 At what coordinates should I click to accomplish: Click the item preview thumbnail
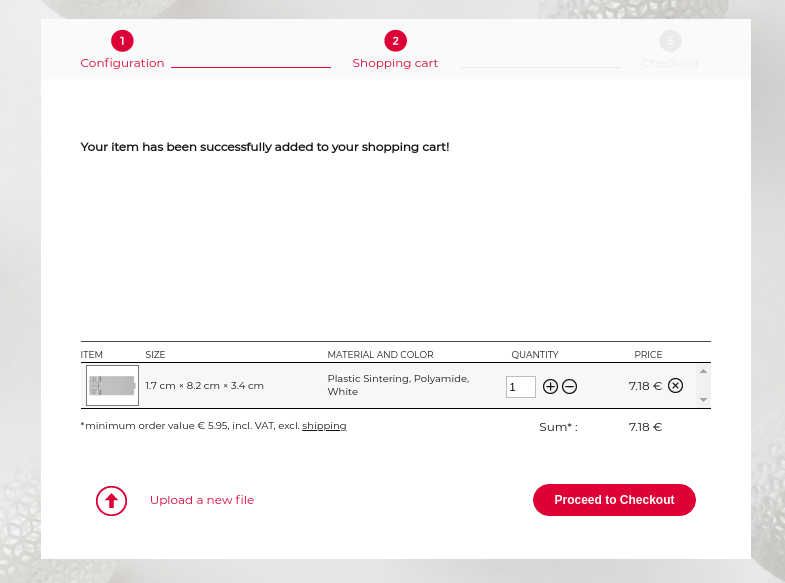coord(112,385)
